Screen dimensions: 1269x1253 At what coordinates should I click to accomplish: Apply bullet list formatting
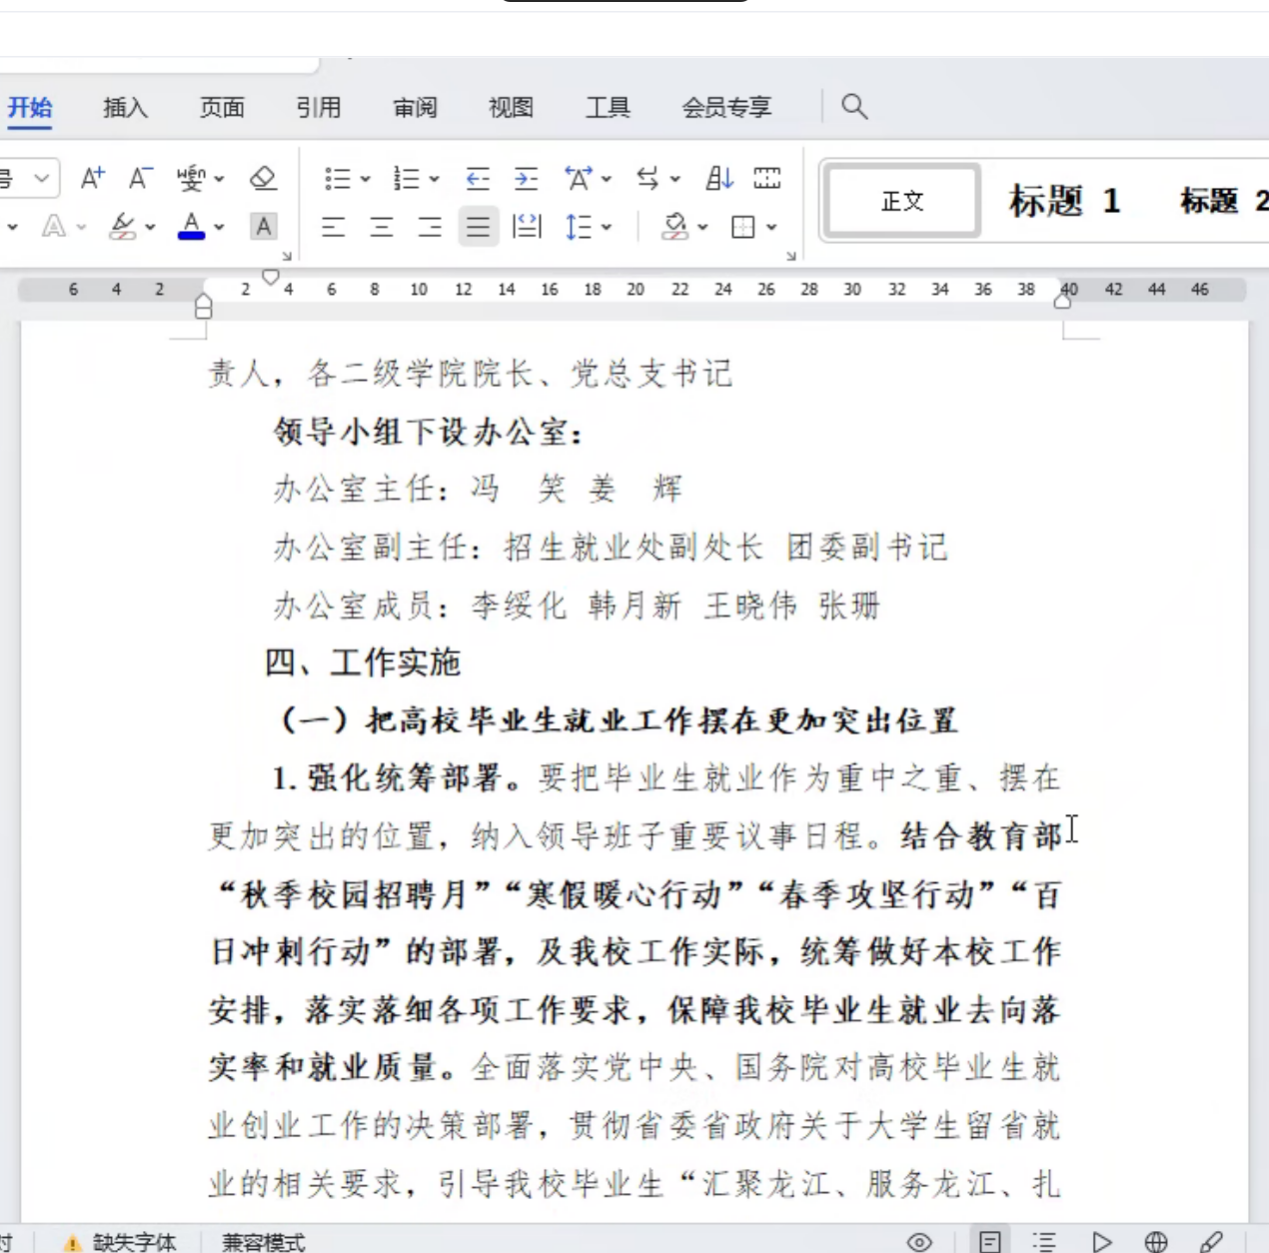337,179
